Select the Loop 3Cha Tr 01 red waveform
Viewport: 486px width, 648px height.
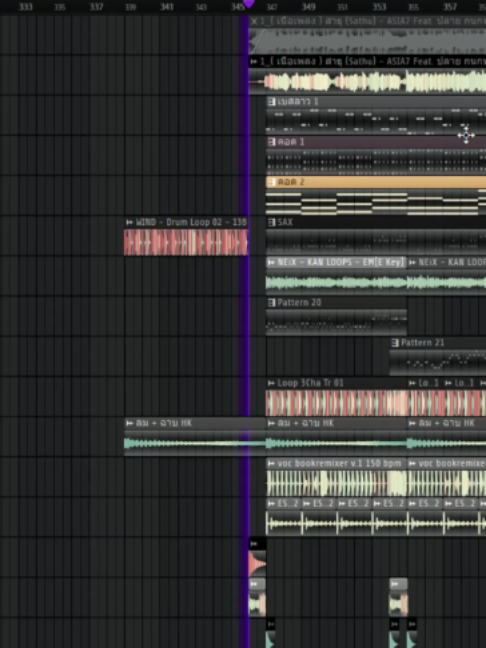(x=337, y=403)
